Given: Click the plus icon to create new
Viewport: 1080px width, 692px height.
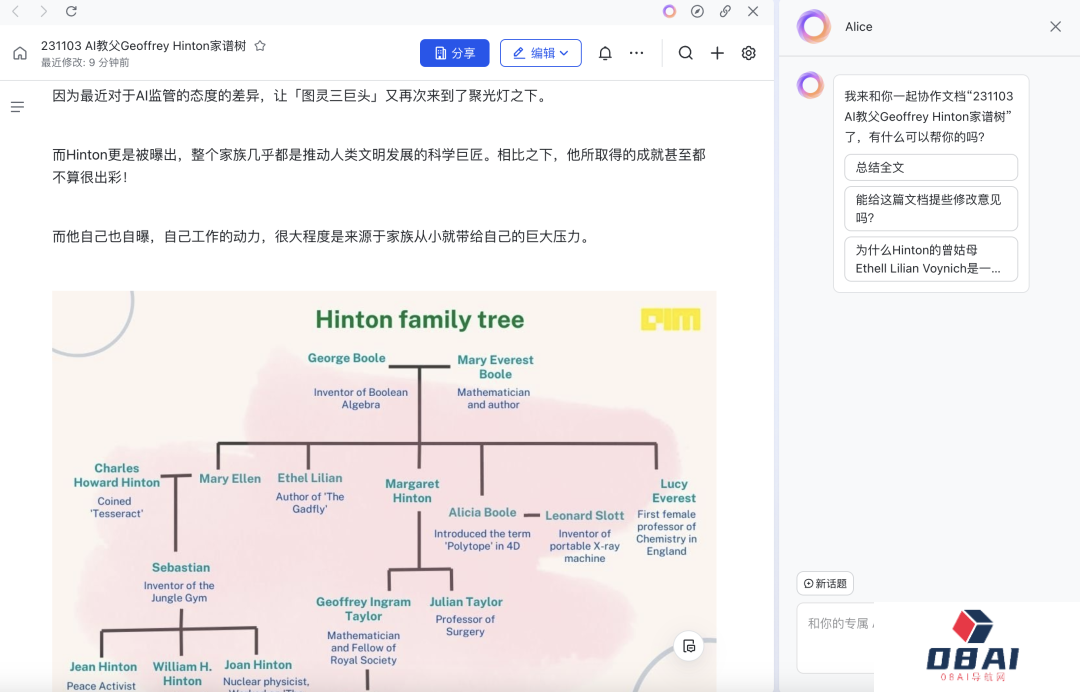Looking at the screenshot, I should (717, 53).
